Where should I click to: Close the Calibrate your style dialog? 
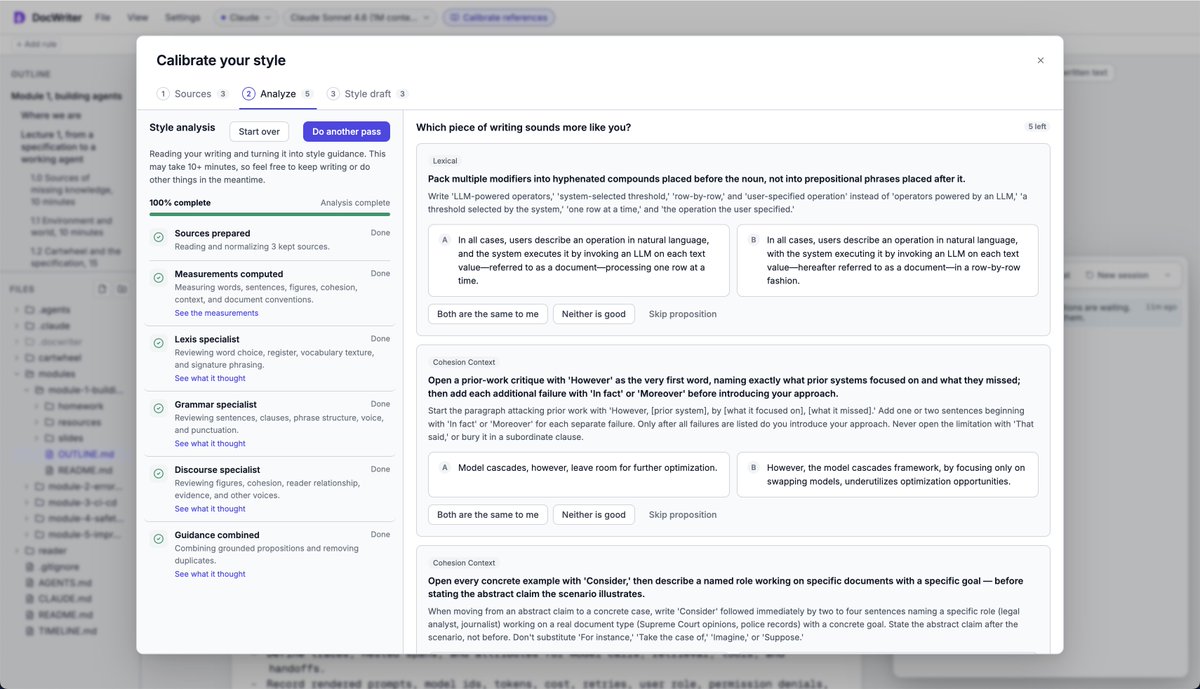[x=1040, y=60]
